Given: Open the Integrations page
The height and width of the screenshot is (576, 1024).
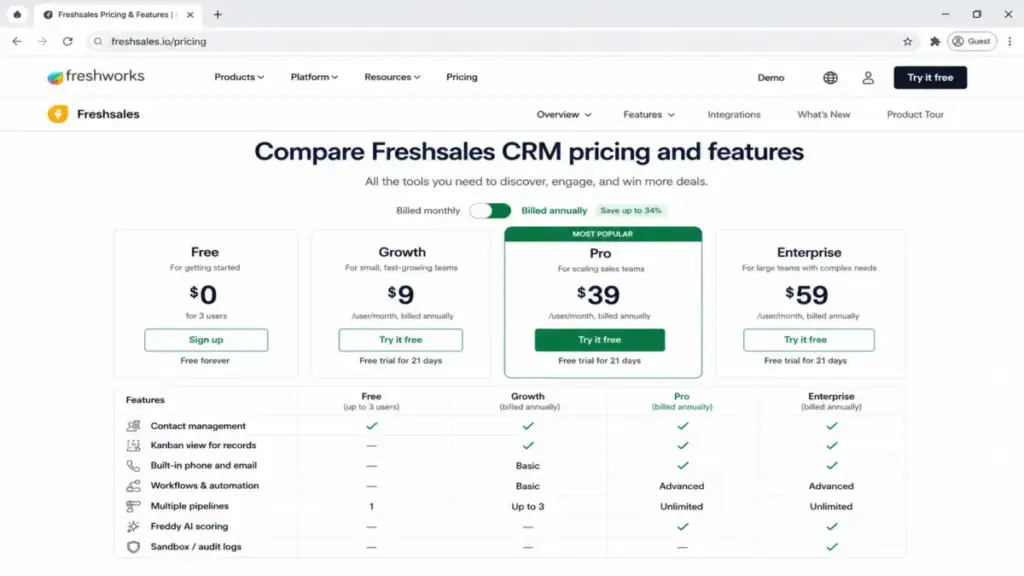Looking at the screenshot, I should pyautogui.click(x=734, y=114).
